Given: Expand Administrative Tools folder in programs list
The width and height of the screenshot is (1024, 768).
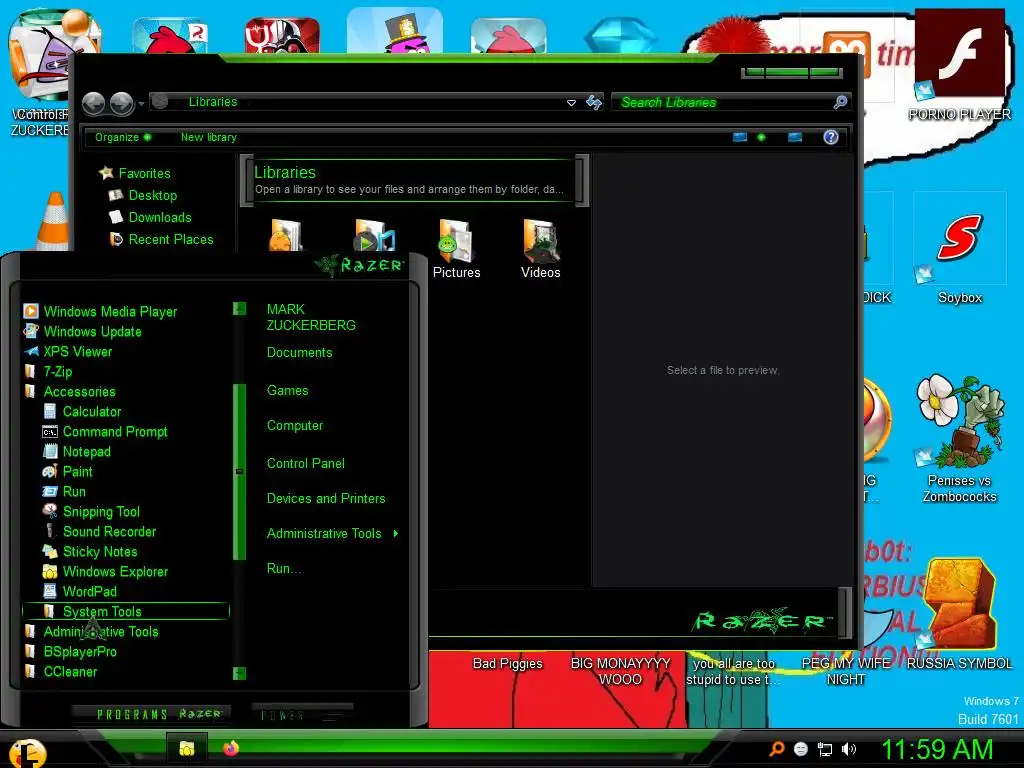Looking at the screenshot, I should [x=91, y=632].
